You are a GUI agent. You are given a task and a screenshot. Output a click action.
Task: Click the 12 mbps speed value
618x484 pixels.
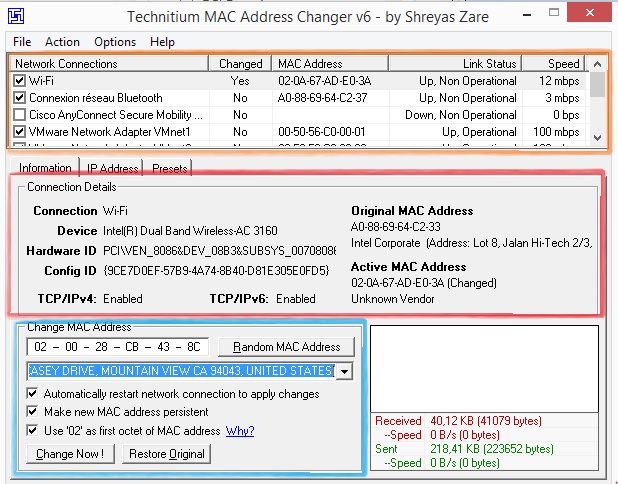(x=559, y=81)
